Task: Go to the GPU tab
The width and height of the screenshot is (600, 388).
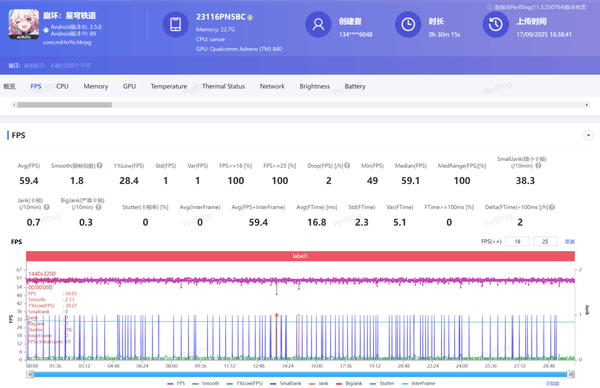Action: point(129,86)
